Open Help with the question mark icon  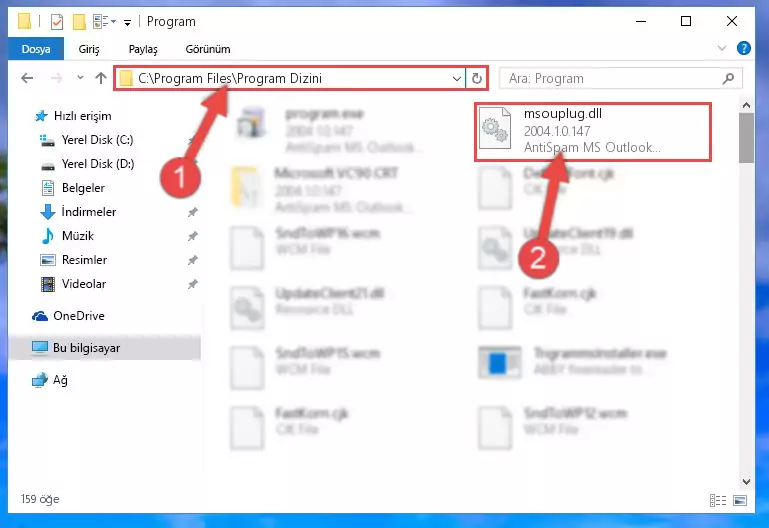[743, 48]
